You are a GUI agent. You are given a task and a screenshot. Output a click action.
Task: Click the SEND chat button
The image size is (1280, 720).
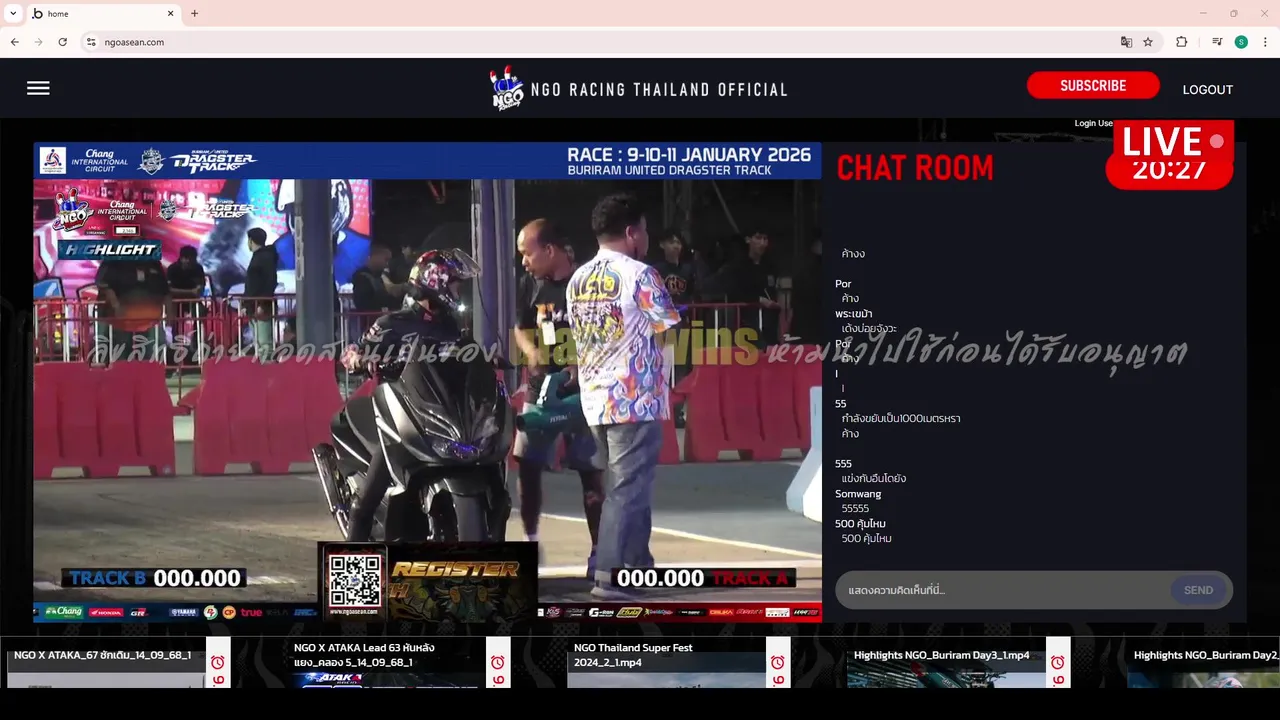tap(1198, 590)
